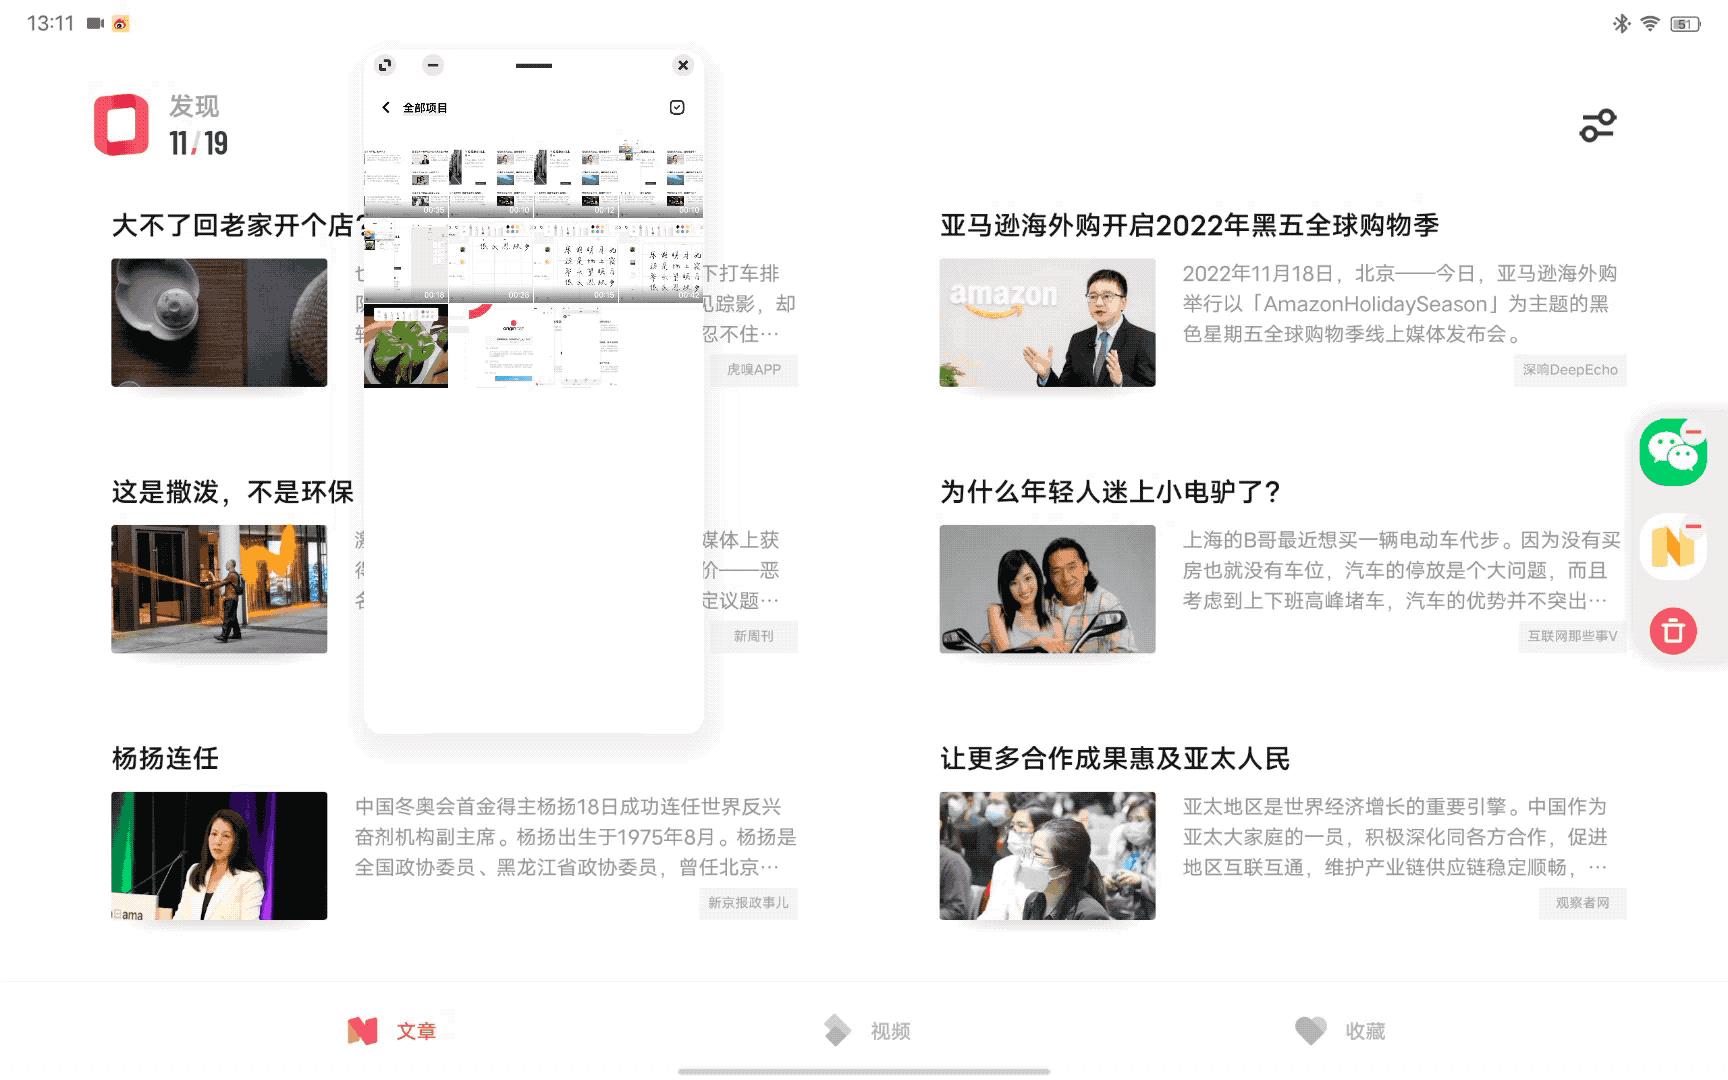Click the summary starting 中国冬奥会首金得主杨扬
This screenshot has height=1080, width=1728.
pyautogui.click(x=576, y=837)
